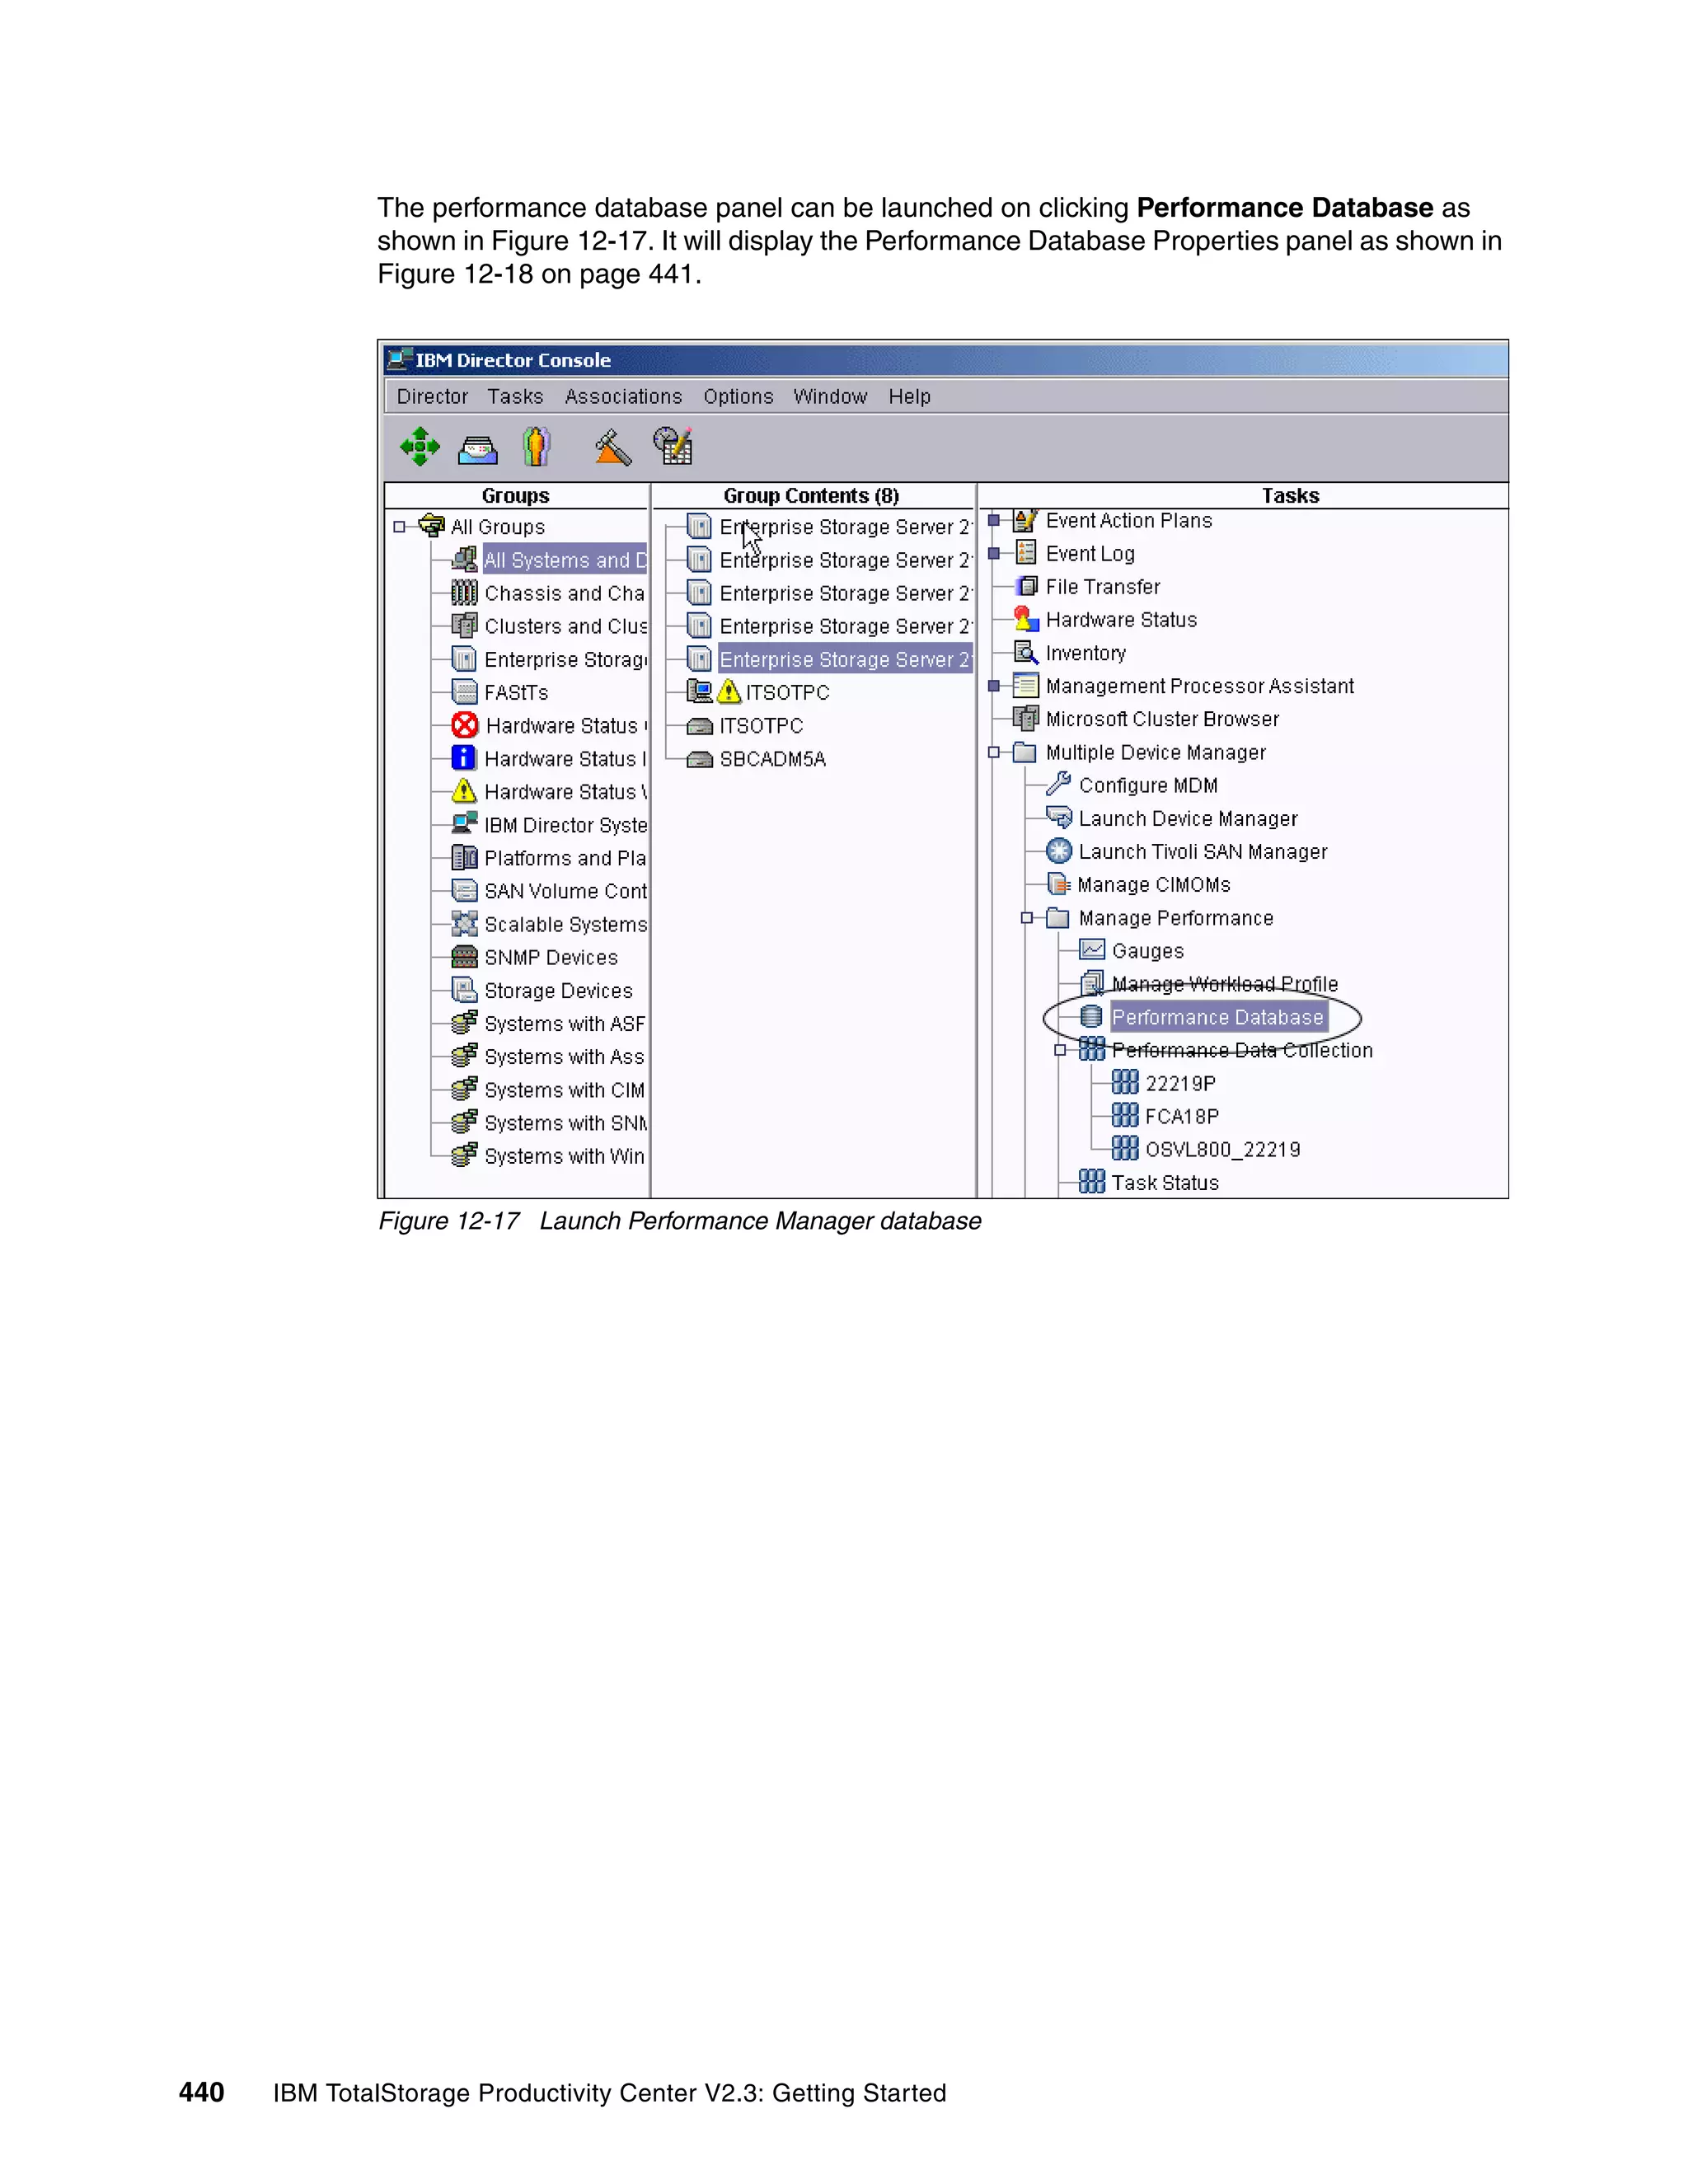Click the Inventory magnifier icon
1688x2184 pixels.
[1026, 652]
